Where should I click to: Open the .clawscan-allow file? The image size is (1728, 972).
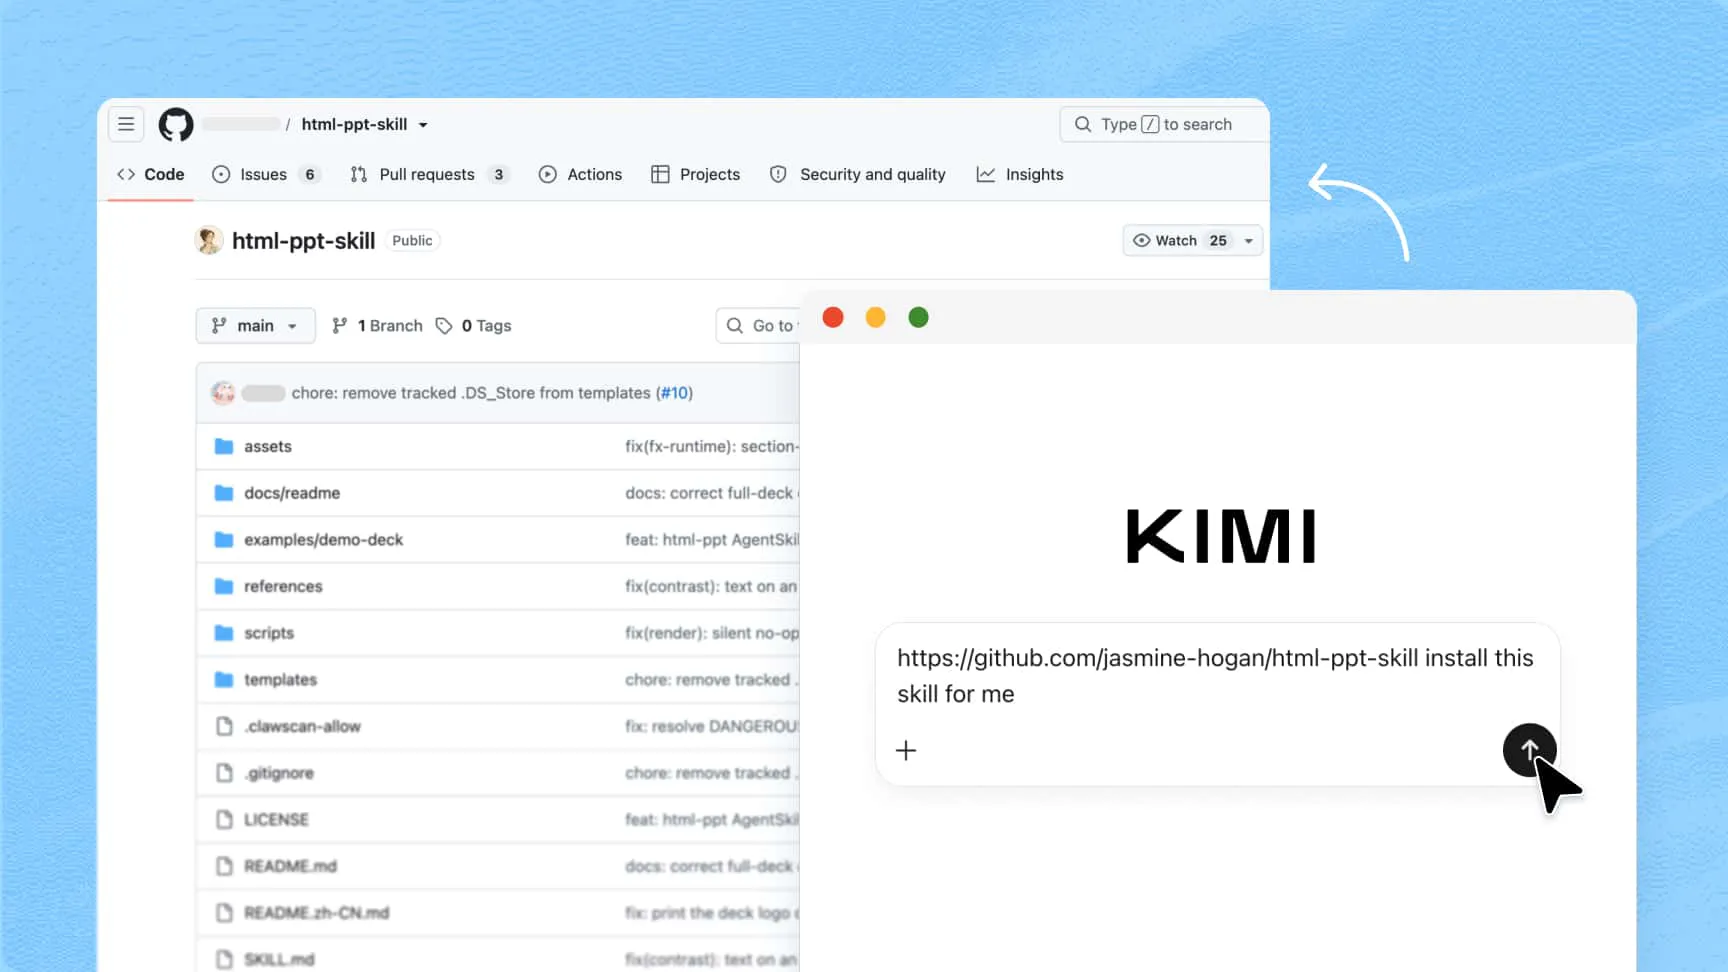tap(302, 726)
